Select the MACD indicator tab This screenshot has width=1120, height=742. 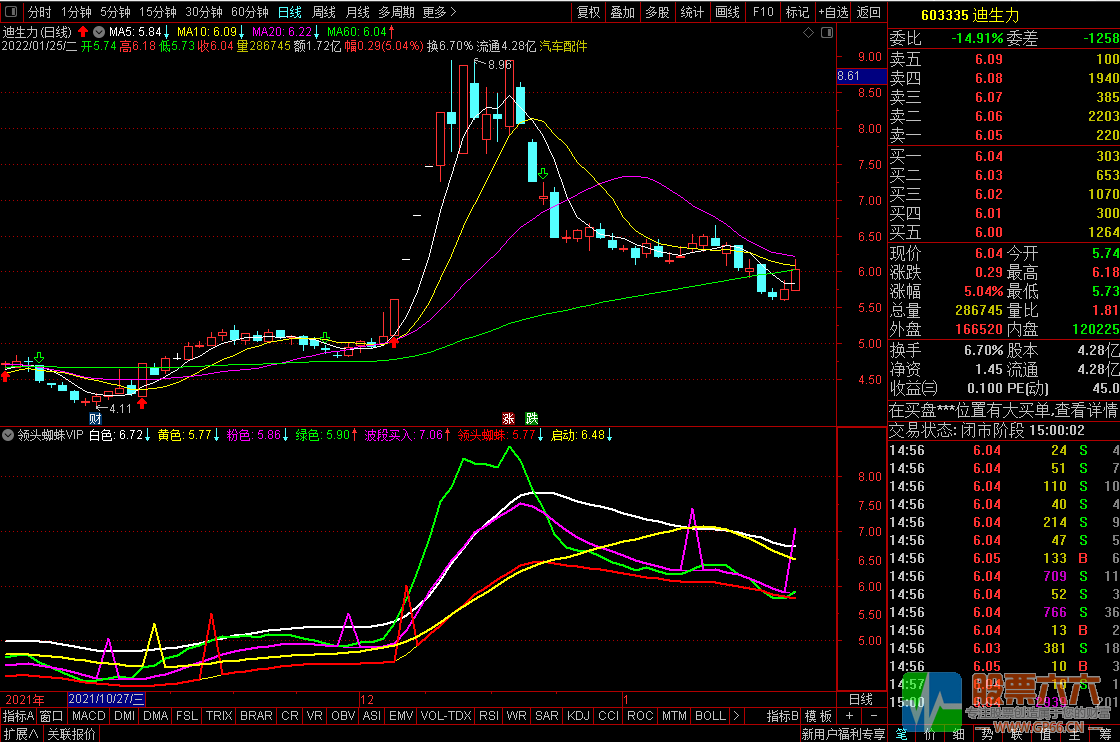[89, 716]
